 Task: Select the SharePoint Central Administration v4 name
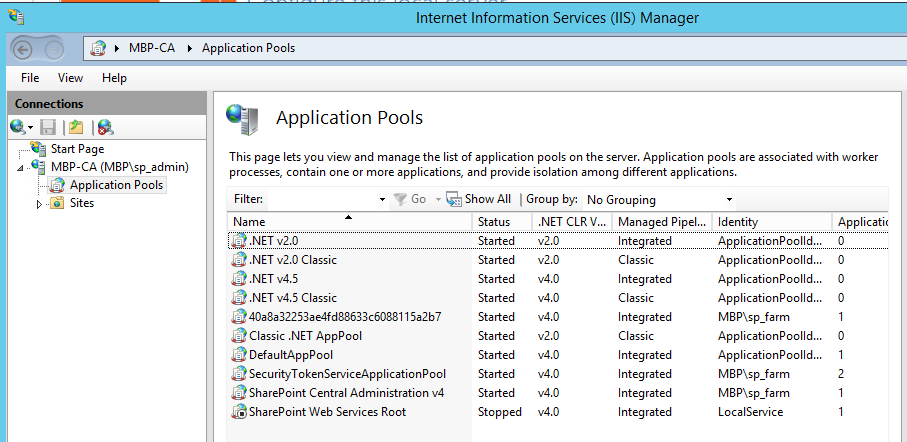(x=346, y=393)
